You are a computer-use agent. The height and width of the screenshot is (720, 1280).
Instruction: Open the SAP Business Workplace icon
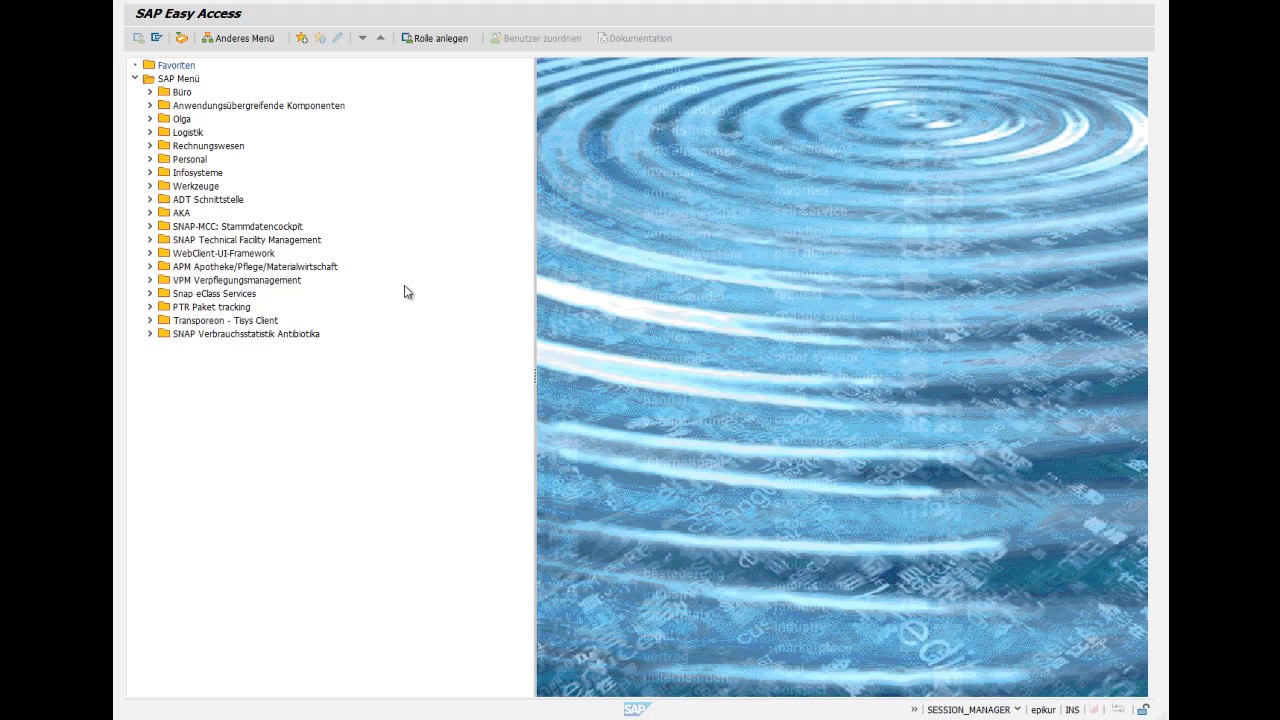(x=181, y=38)
